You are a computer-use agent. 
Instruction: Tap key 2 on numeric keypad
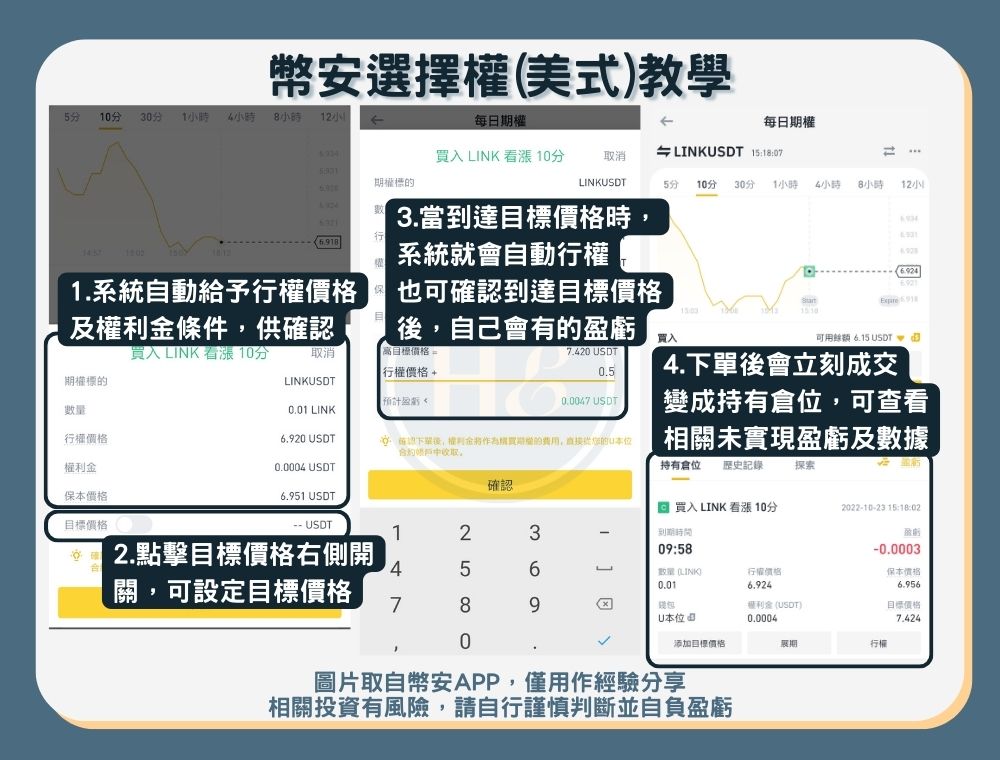click(466, 532)
